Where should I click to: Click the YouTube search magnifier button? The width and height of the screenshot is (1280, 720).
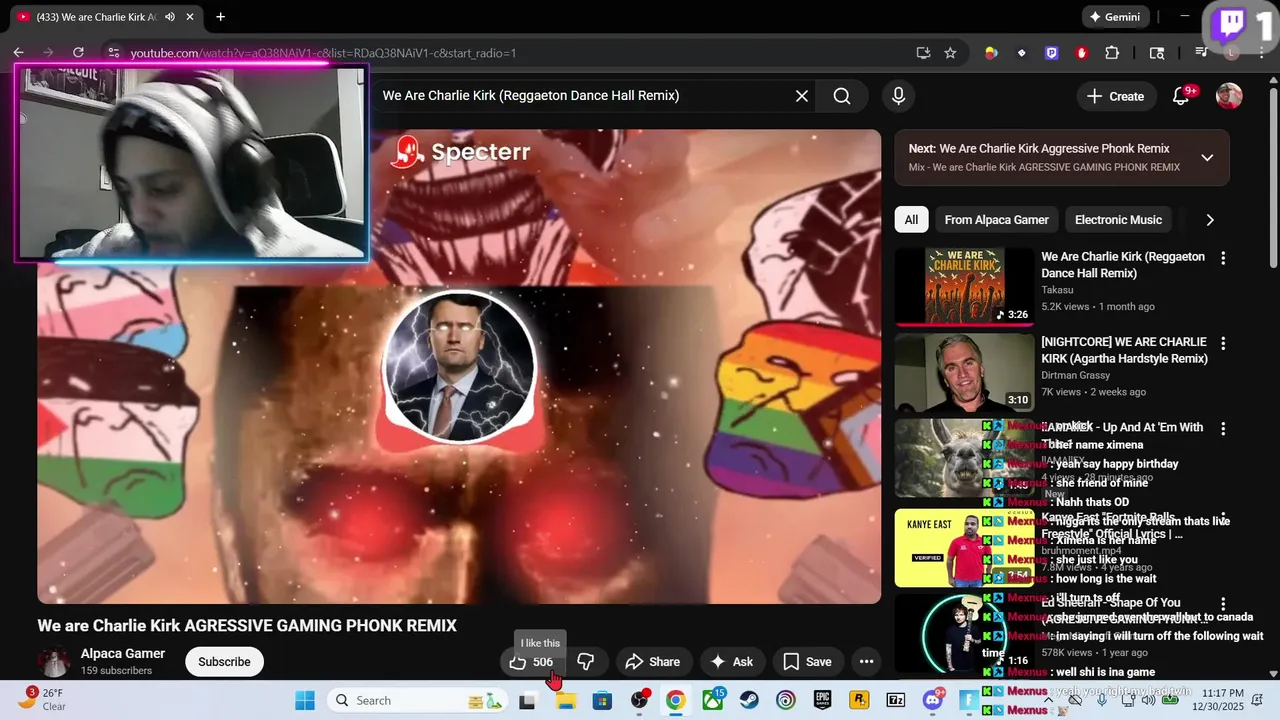[842, 96]
